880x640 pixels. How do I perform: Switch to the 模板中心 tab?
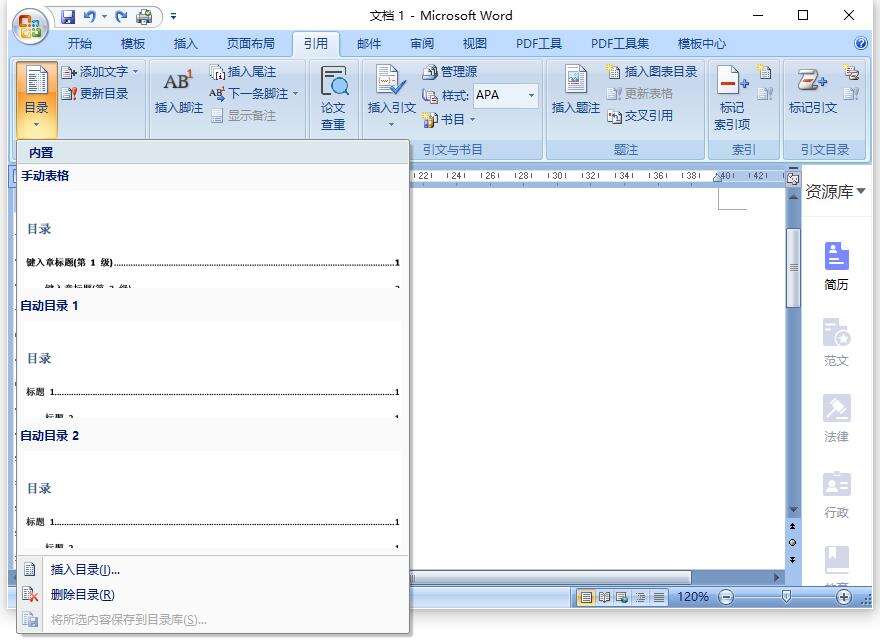click(x=702, y=43)
